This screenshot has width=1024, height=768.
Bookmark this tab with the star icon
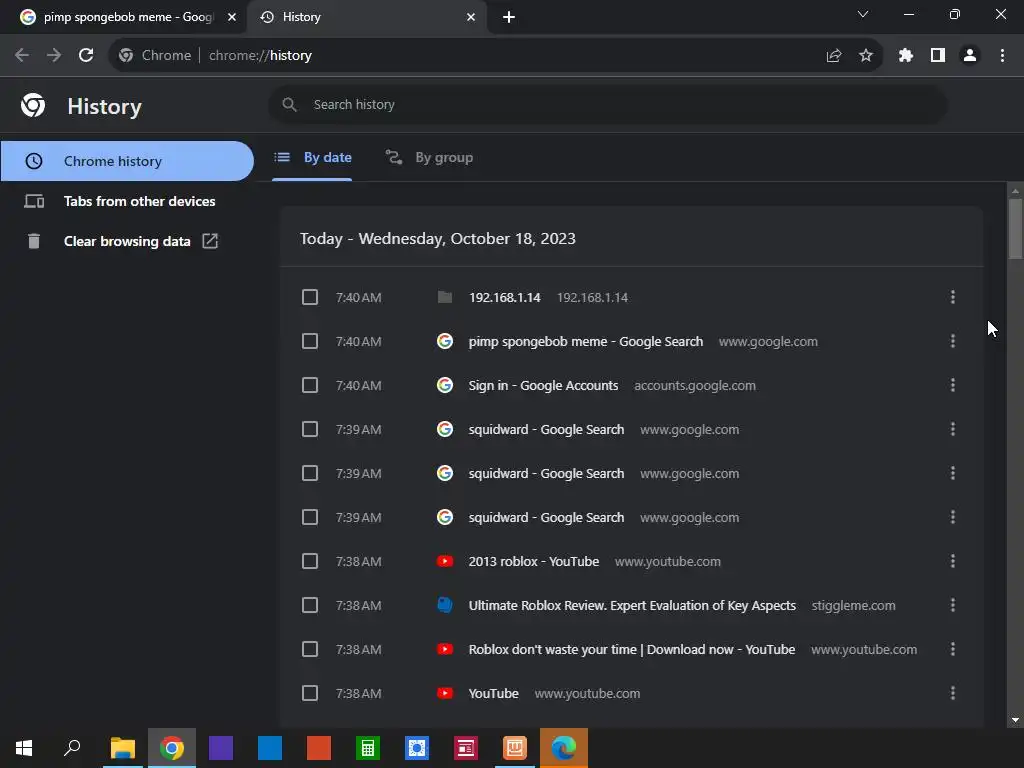(866, 56)
